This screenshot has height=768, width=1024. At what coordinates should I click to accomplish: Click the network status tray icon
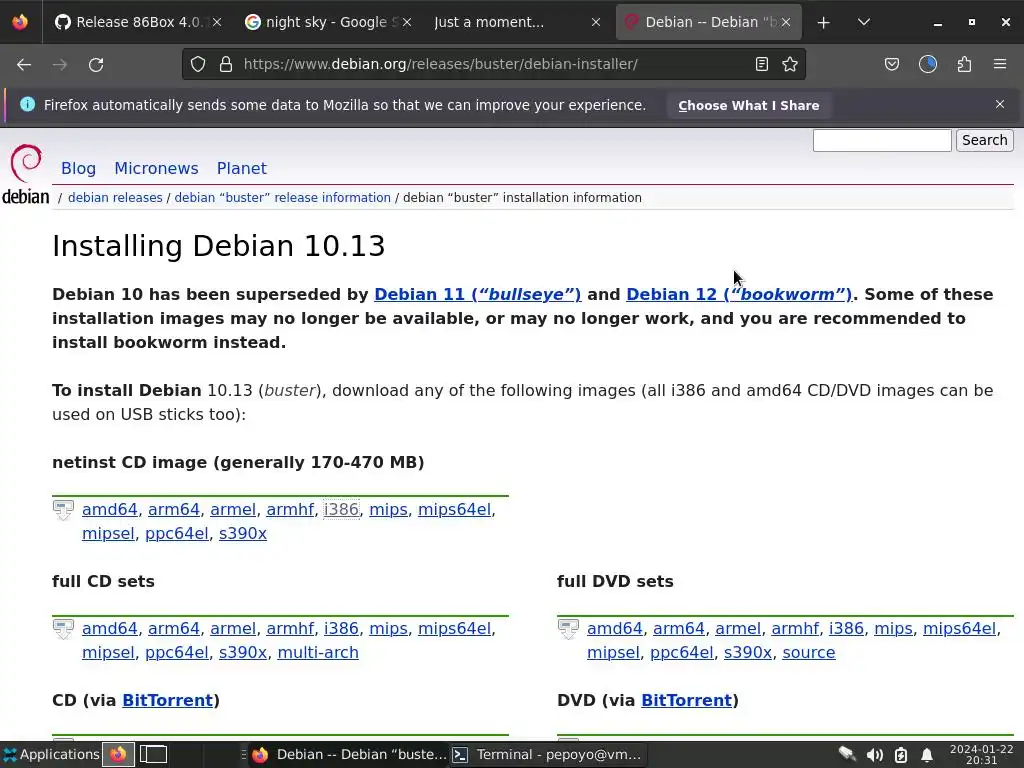[x=848, y=755]
